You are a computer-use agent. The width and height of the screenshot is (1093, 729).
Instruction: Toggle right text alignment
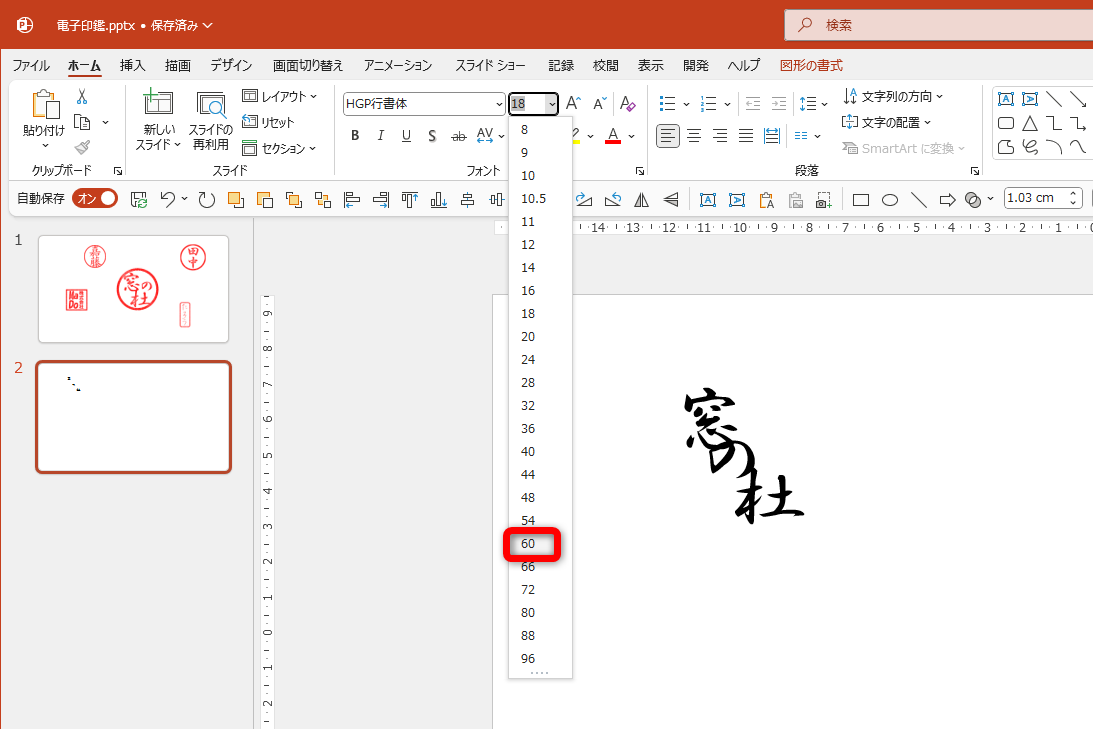coord(719,136)
